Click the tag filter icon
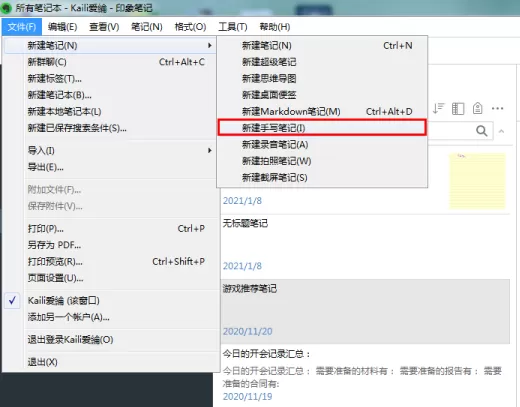The height and width of the screenshot is (407, 520). point(478,108)
